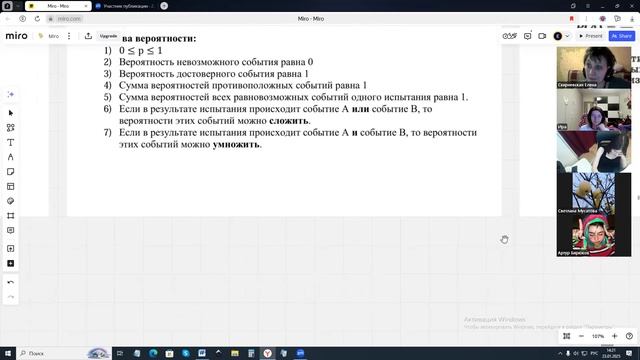Select the Text tool

[x=11, y=142]
